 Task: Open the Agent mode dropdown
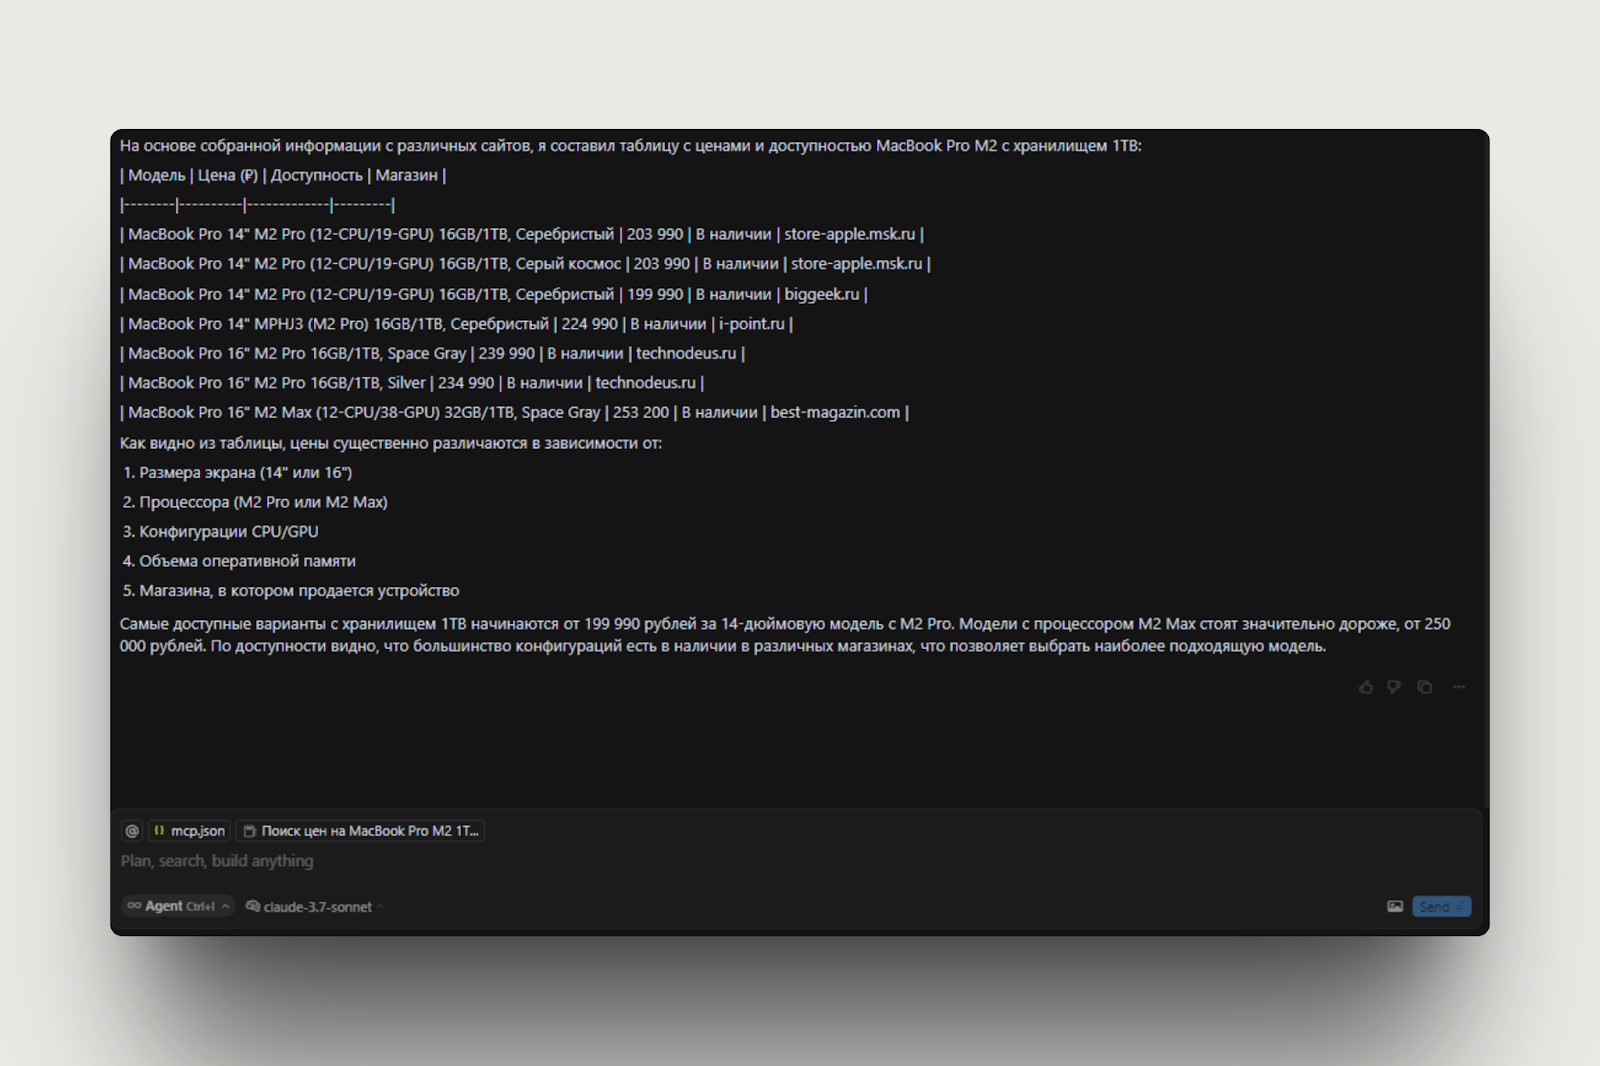click(178, 906)
